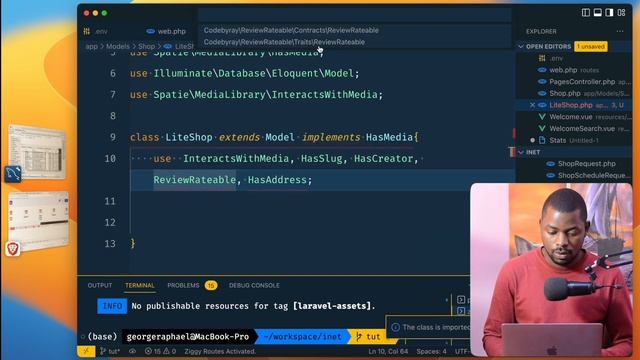Click LiteShop class name on line 9
Screen dimensions: 640x360
pyautogui.click(x=189, y=137)
